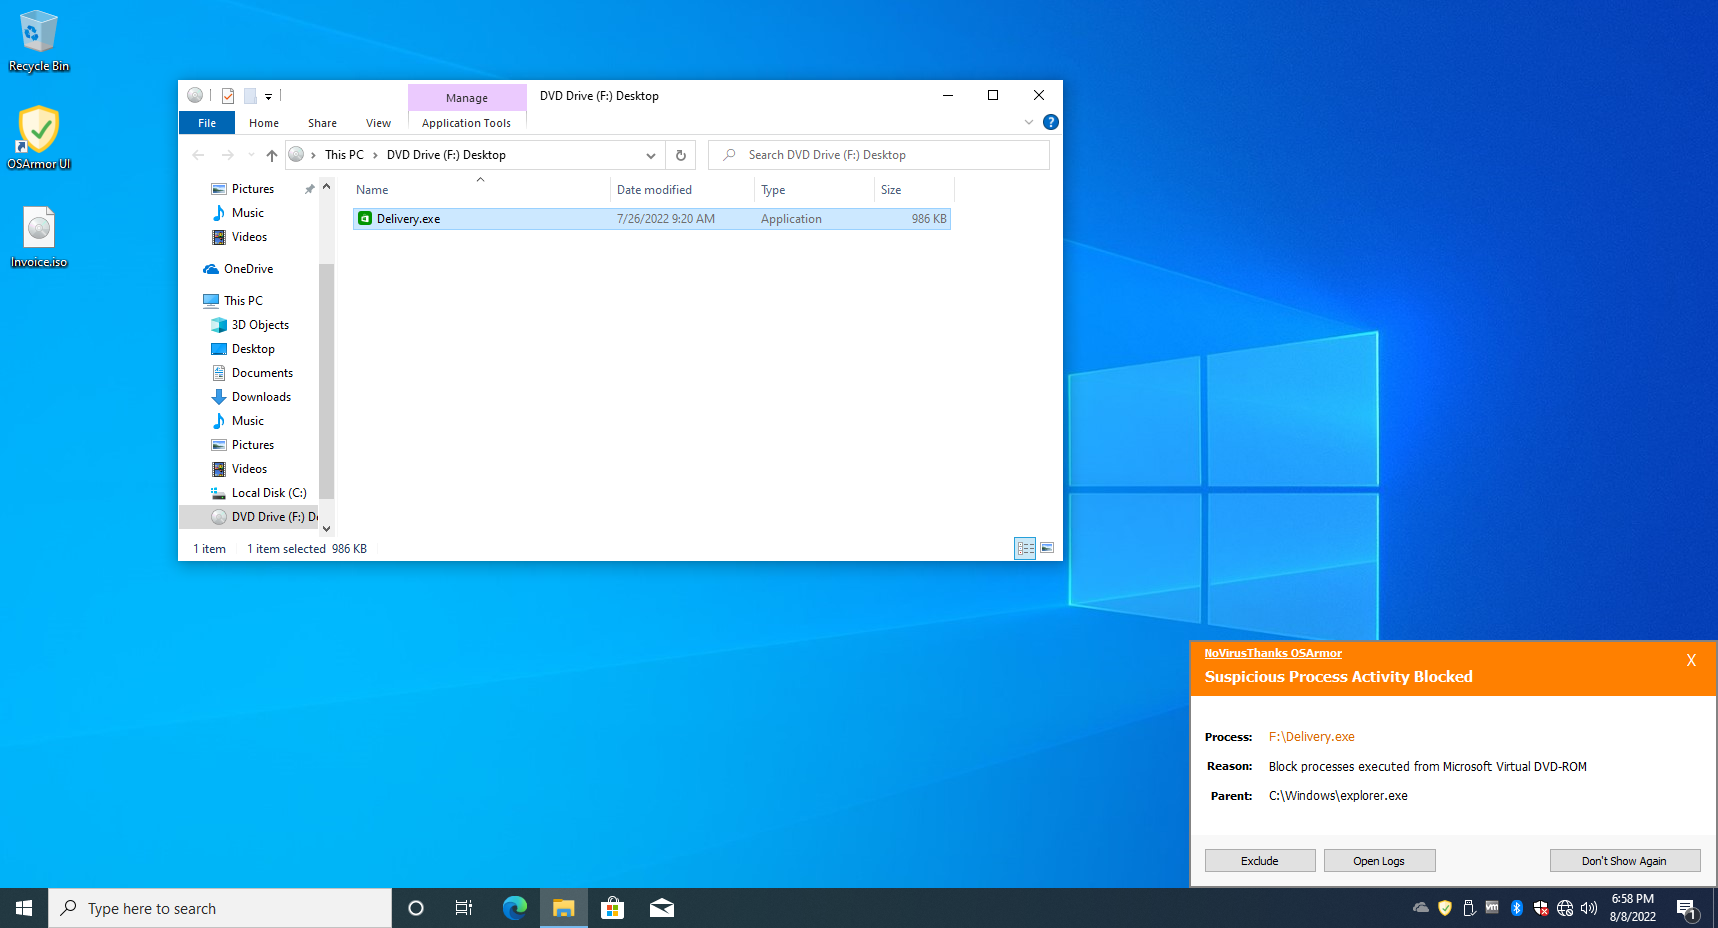Go up one folder level arrow
This screenshot has width=1718, height=928.
point(272,155)
